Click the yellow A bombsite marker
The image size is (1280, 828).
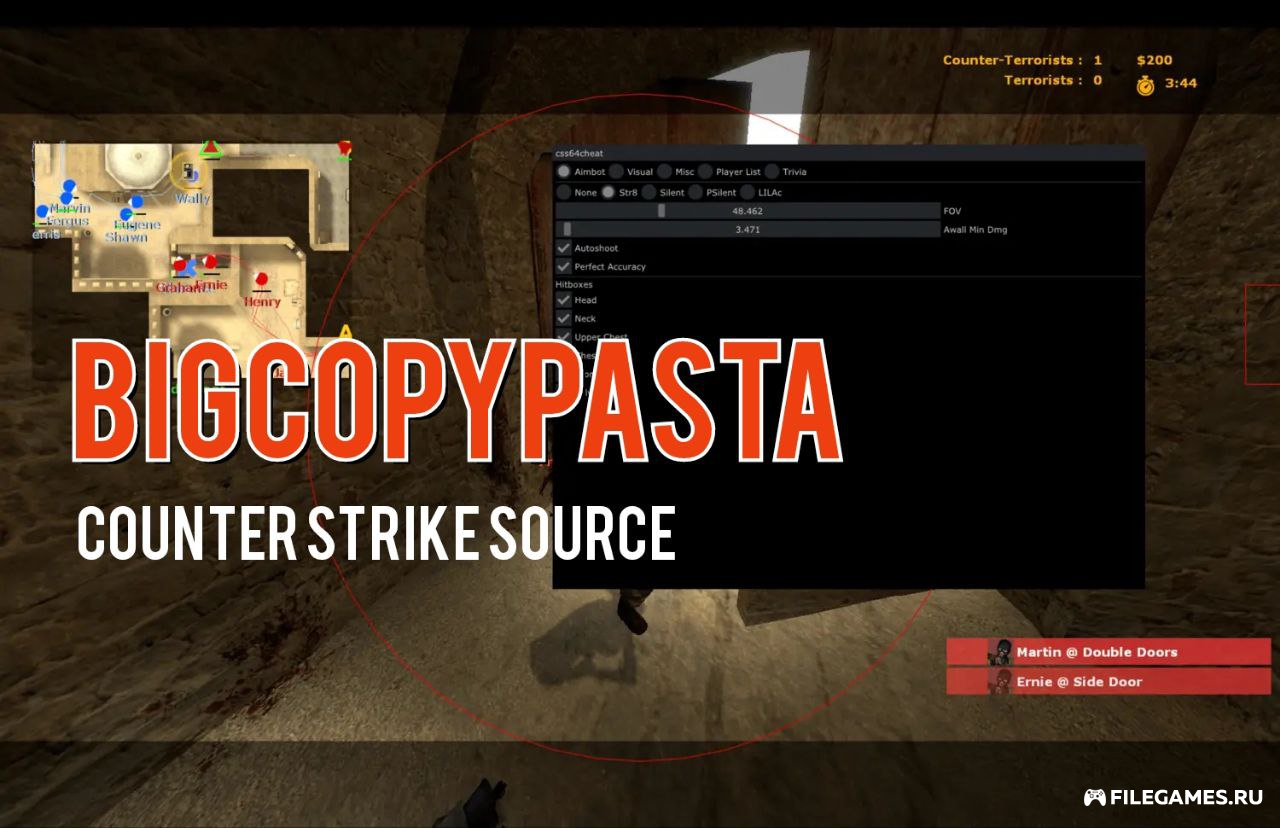click(345, 332)
